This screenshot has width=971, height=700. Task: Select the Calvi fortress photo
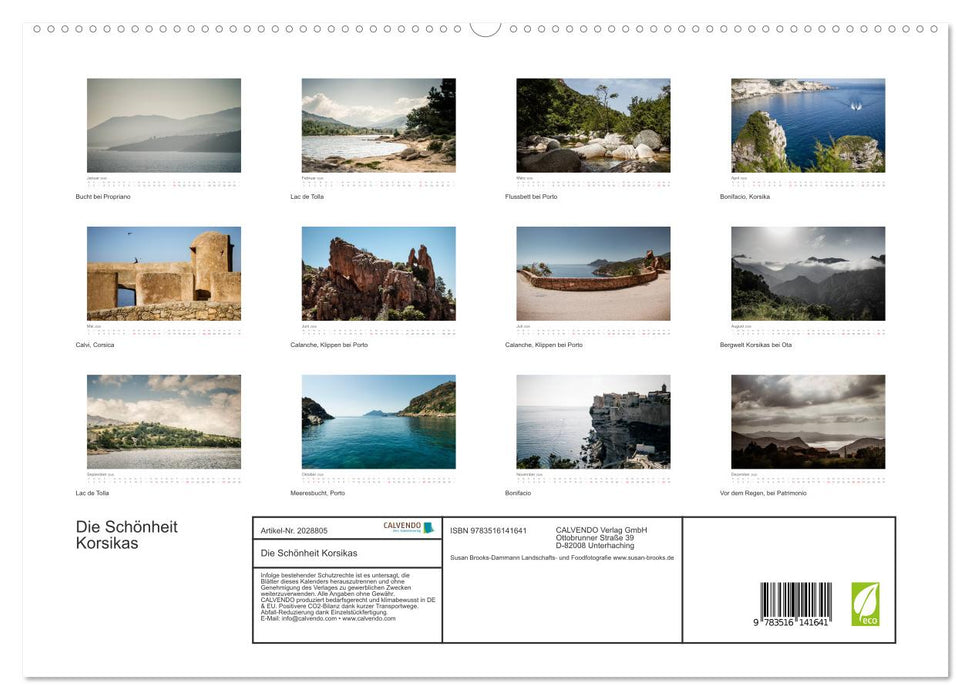(164, 273)
